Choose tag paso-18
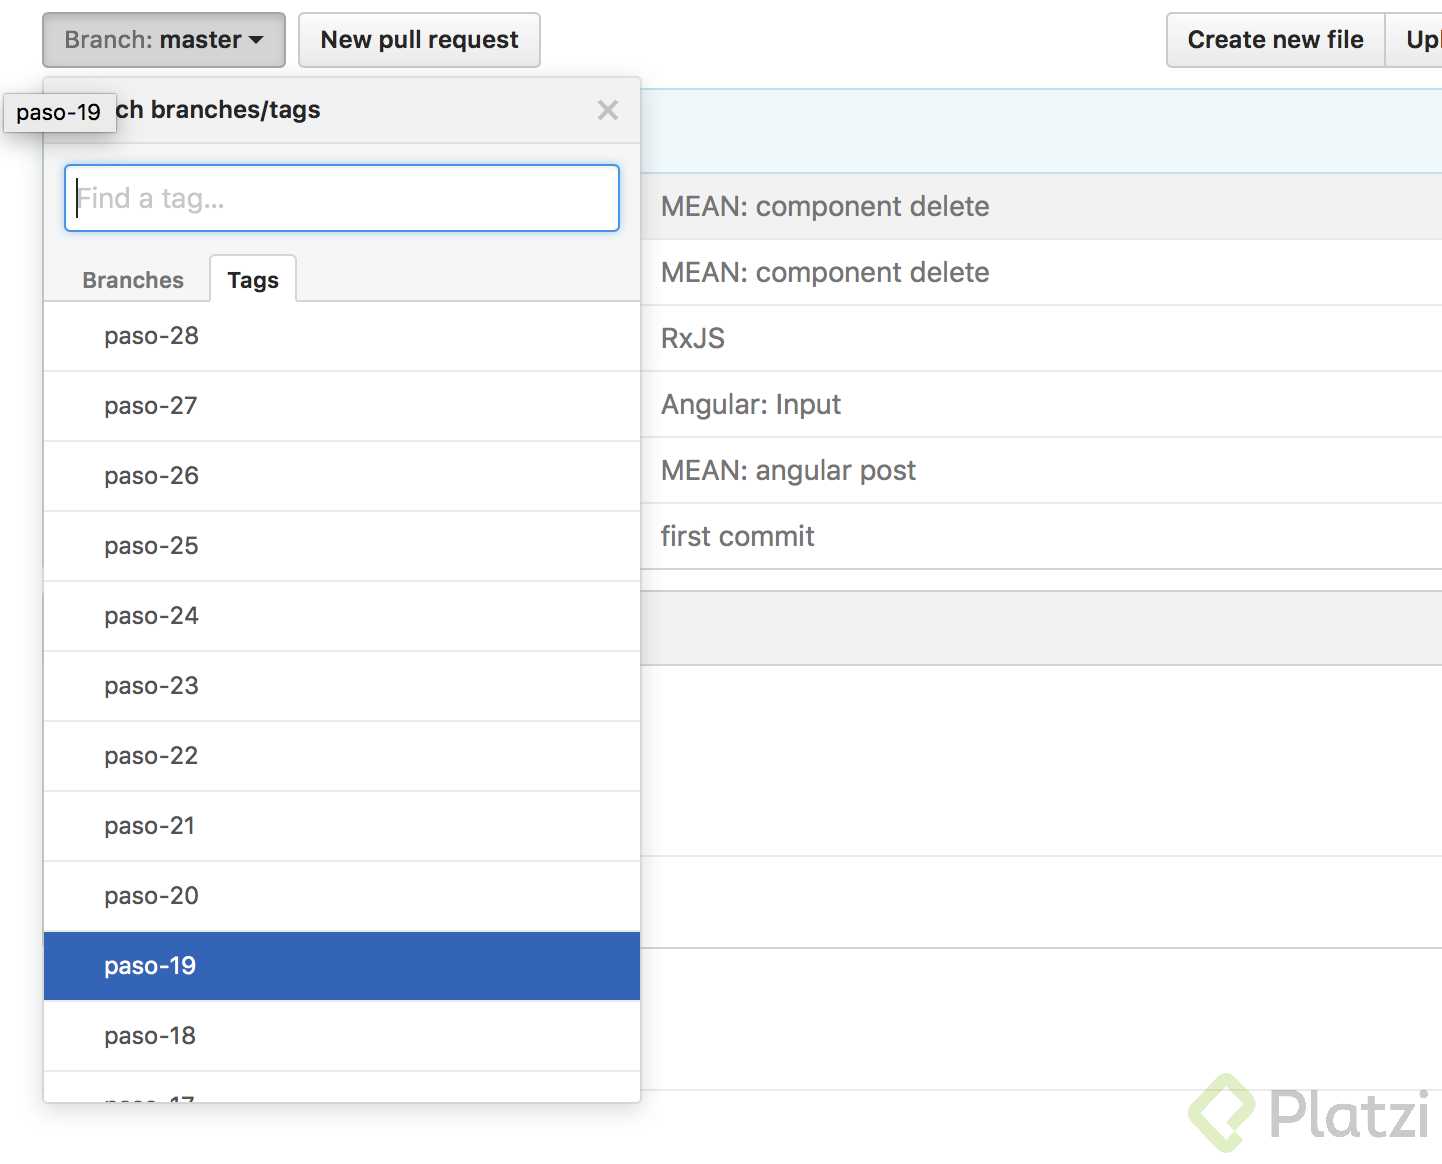This screenshot has height=1164, width=1442. [x=150, y=1036]
